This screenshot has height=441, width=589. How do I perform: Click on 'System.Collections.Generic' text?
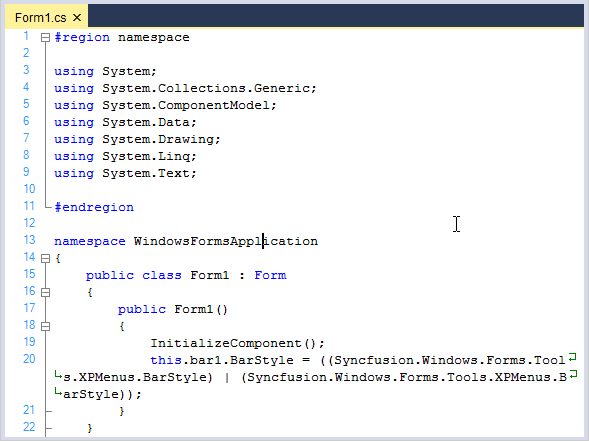[x=206, y=88]
